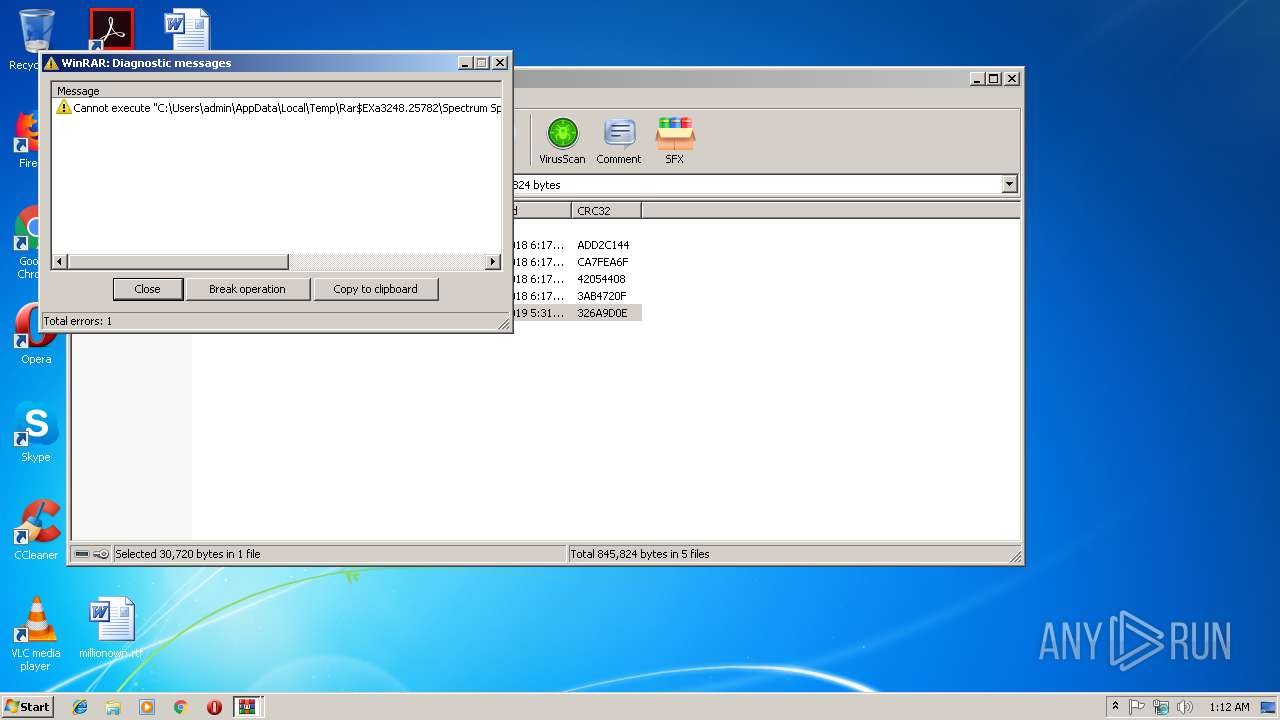The image size is (1280, 720).
Task: Launch Chrome from the taskbar
Action: [181, 707]
